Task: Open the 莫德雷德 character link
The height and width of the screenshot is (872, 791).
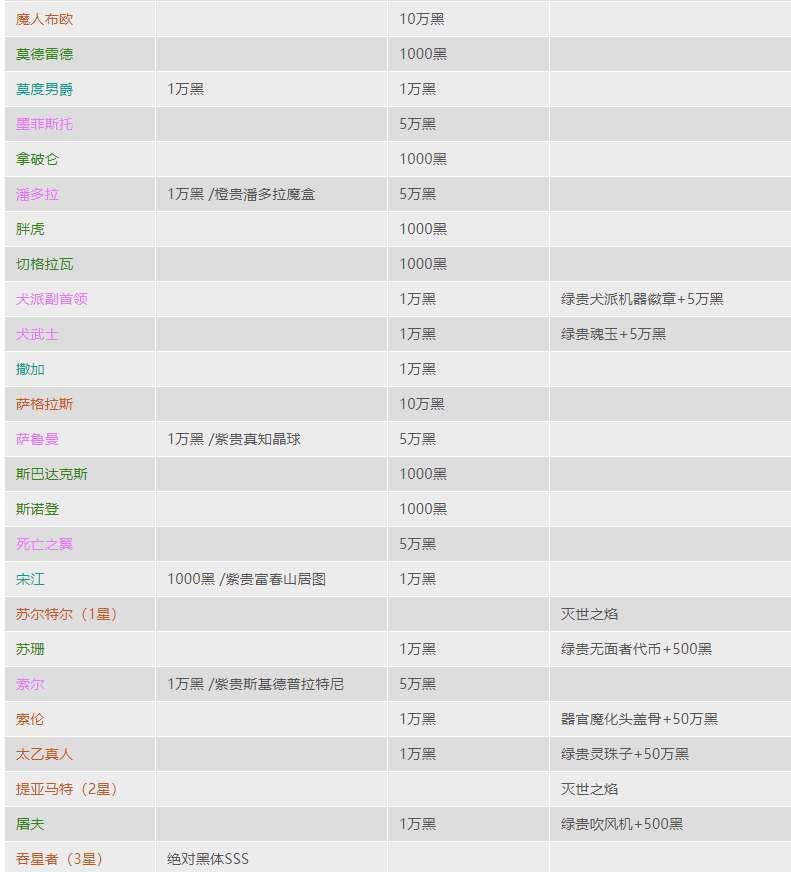Action: [45, 54]
